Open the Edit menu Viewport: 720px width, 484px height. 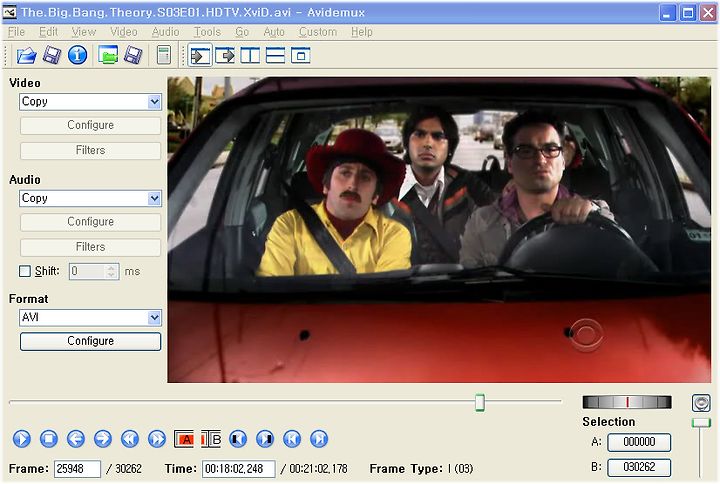pyautogui.click(x=48, y=32)
